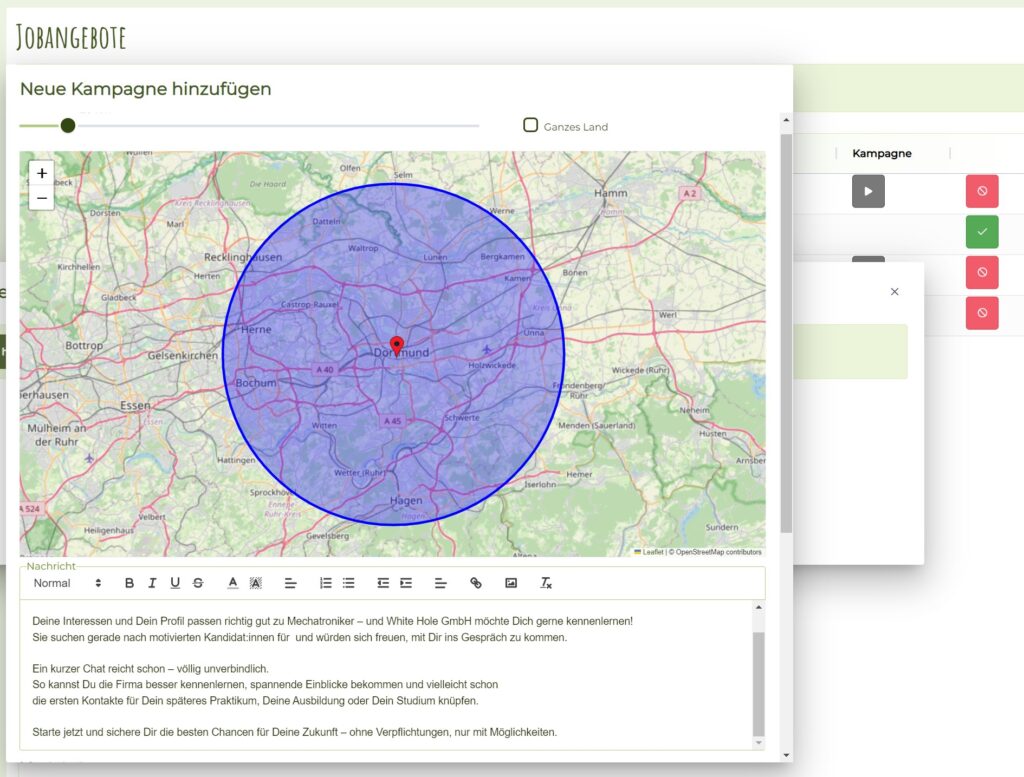Enable the Ganzes Land checkbox
The image size is (1024, 777).
coord(531,125)
